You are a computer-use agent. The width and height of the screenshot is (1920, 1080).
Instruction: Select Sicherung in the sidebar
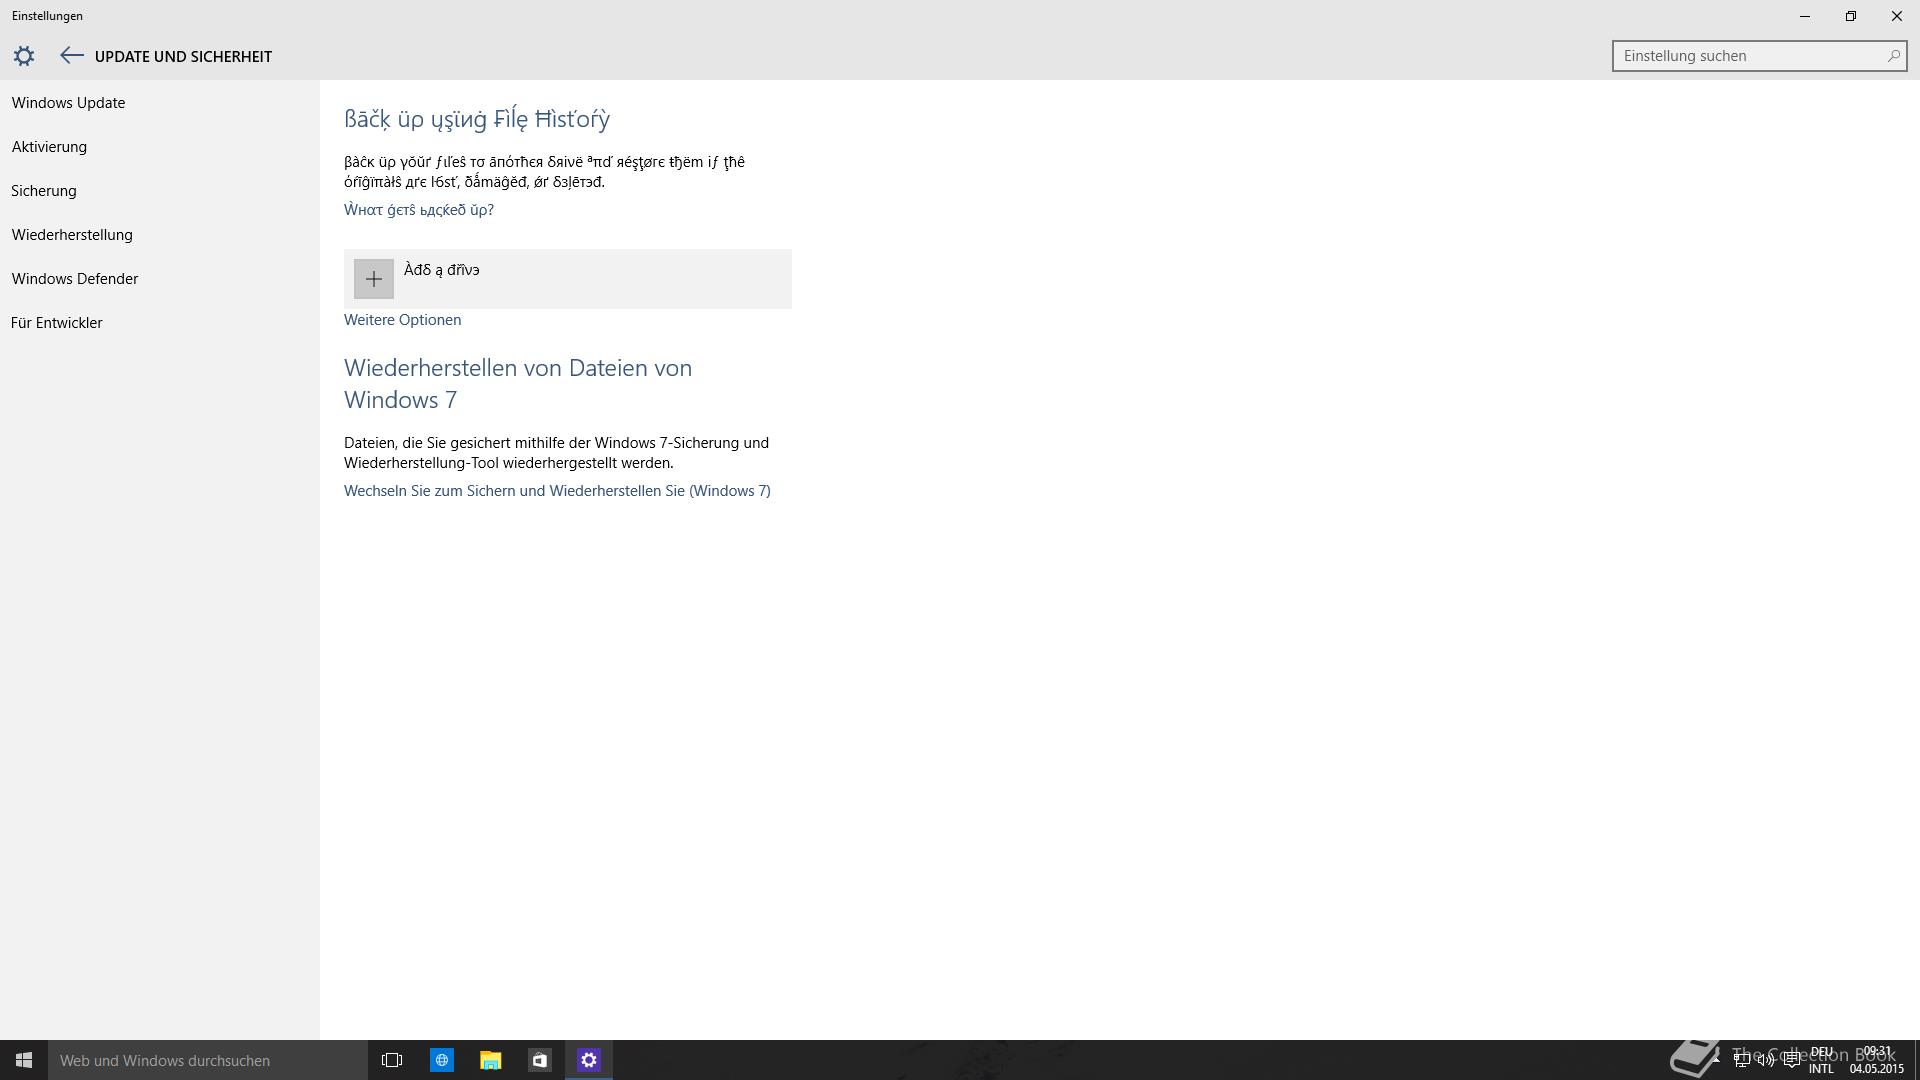(44, 191)
